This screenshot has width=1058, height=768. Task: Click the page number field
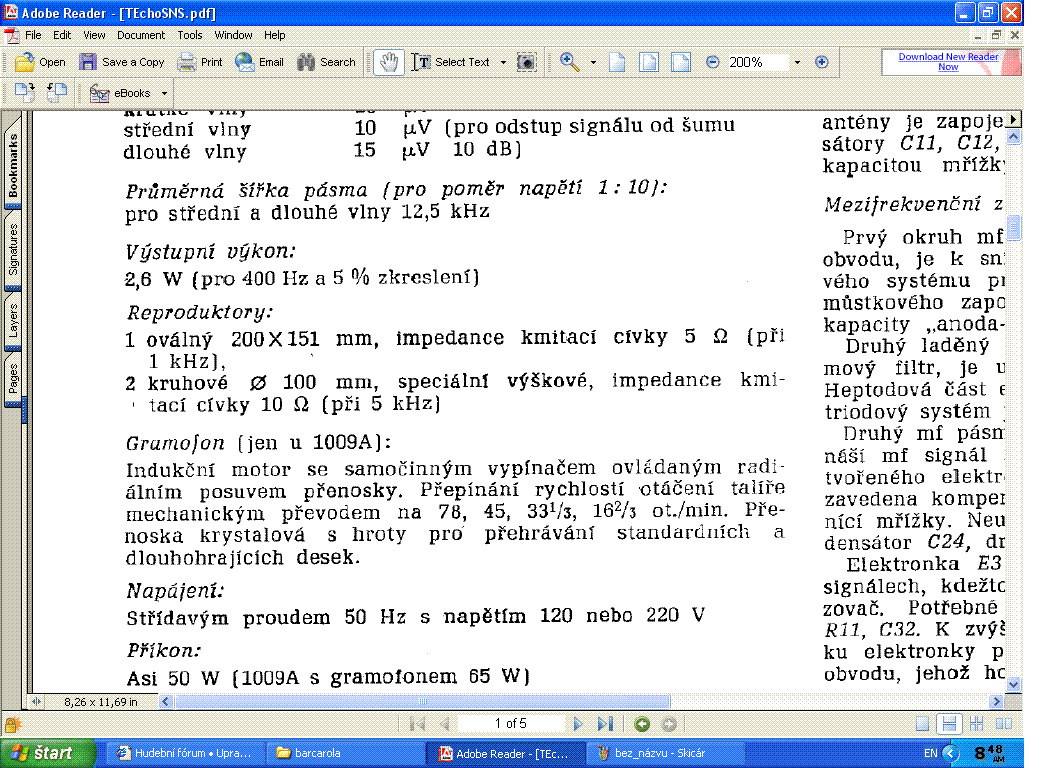pyautogui.click(x=510, y=724)
